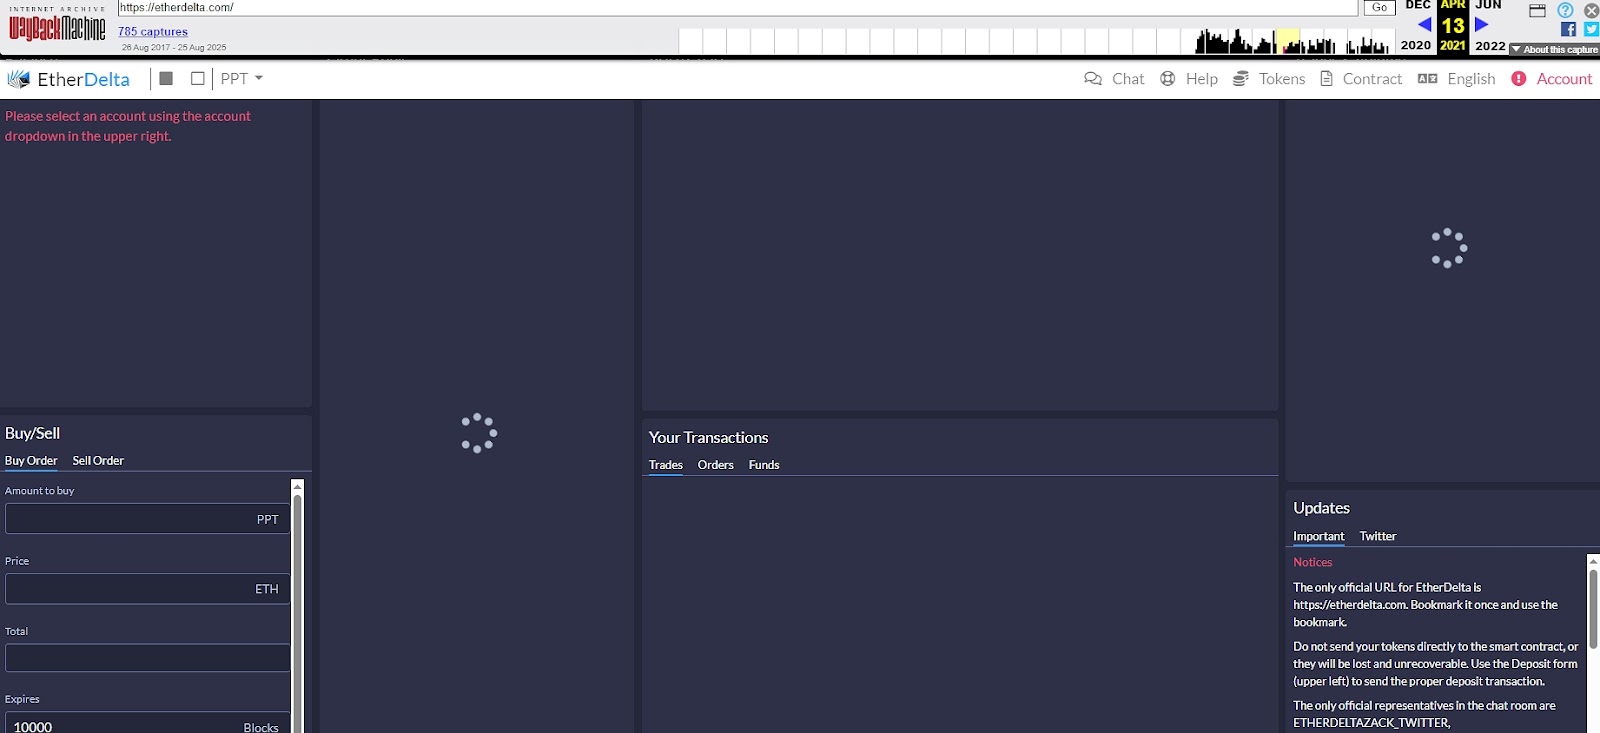Open Trades tab in Your Transactions
Screen dimensions: 1600x733
click(x=665, y=465)
